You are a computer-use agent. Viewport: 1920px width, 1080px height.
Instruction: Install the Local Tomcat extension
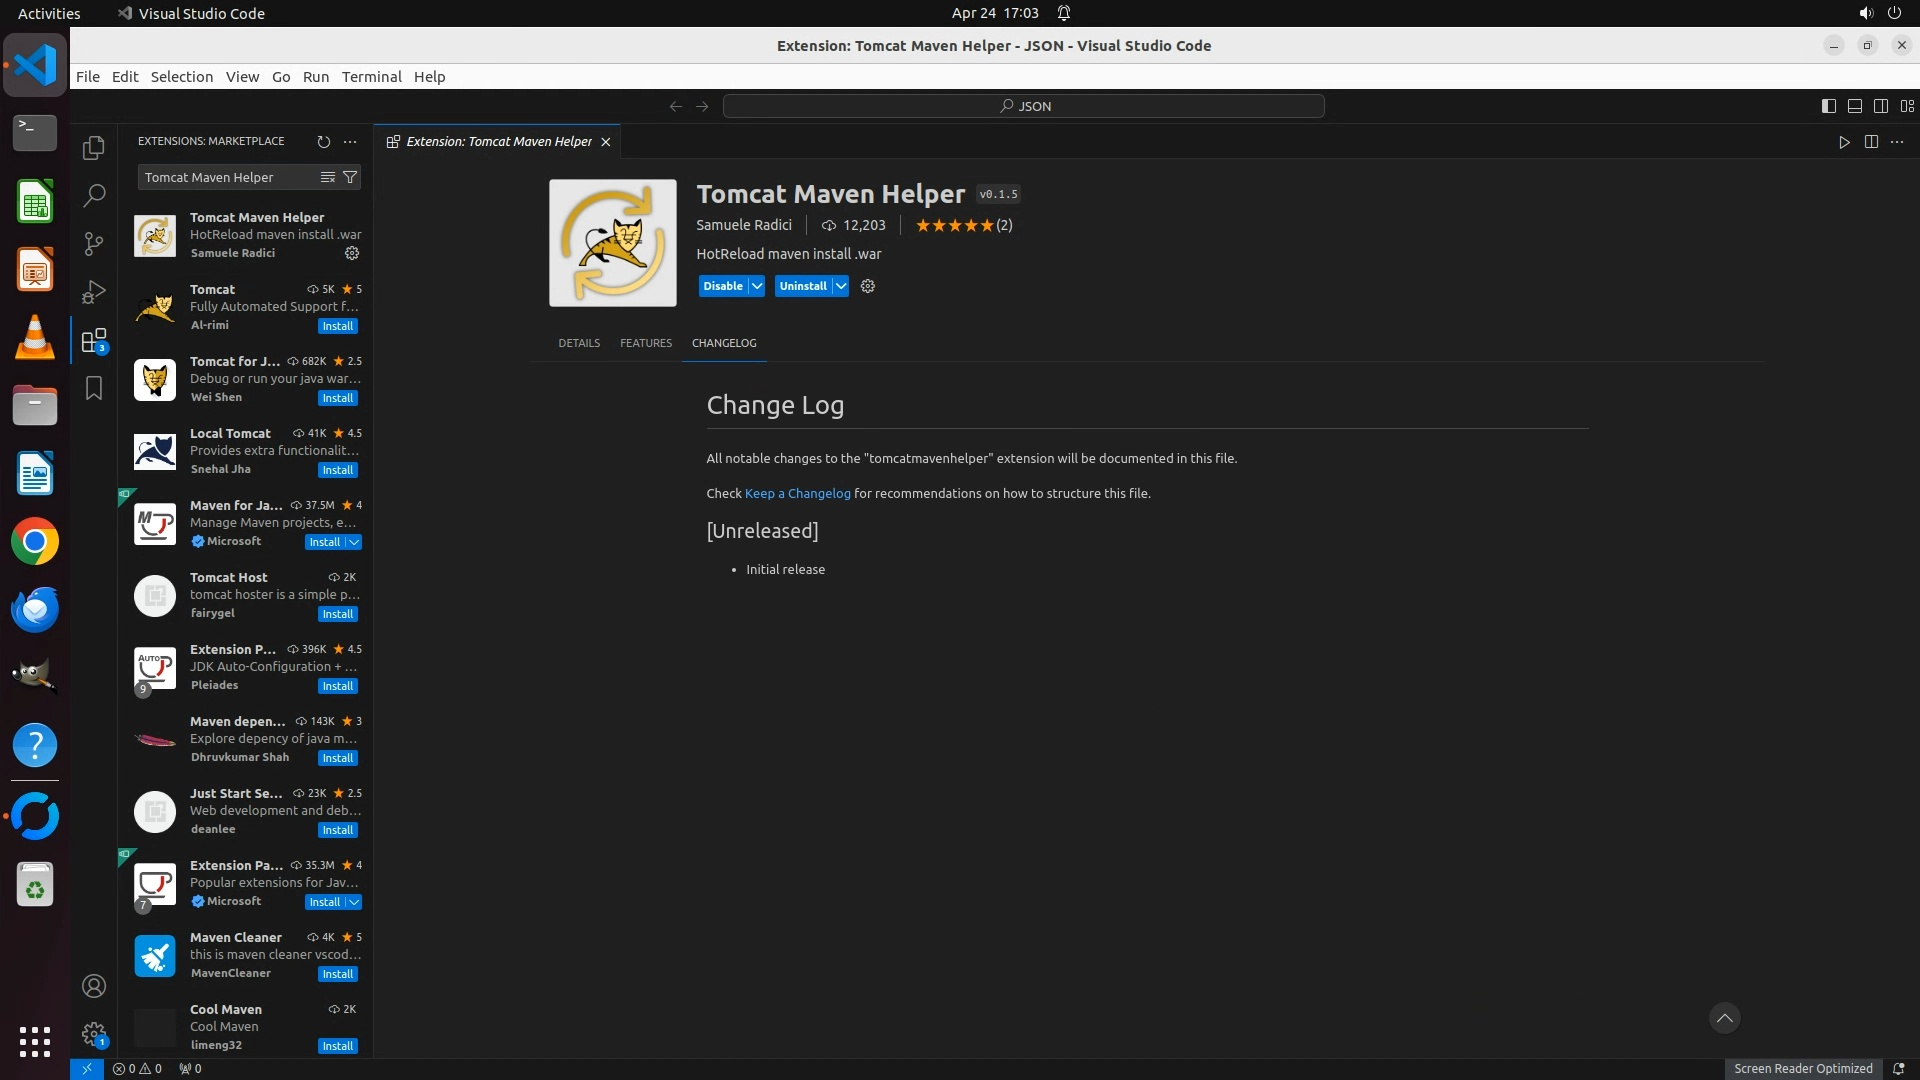point(337,470)
